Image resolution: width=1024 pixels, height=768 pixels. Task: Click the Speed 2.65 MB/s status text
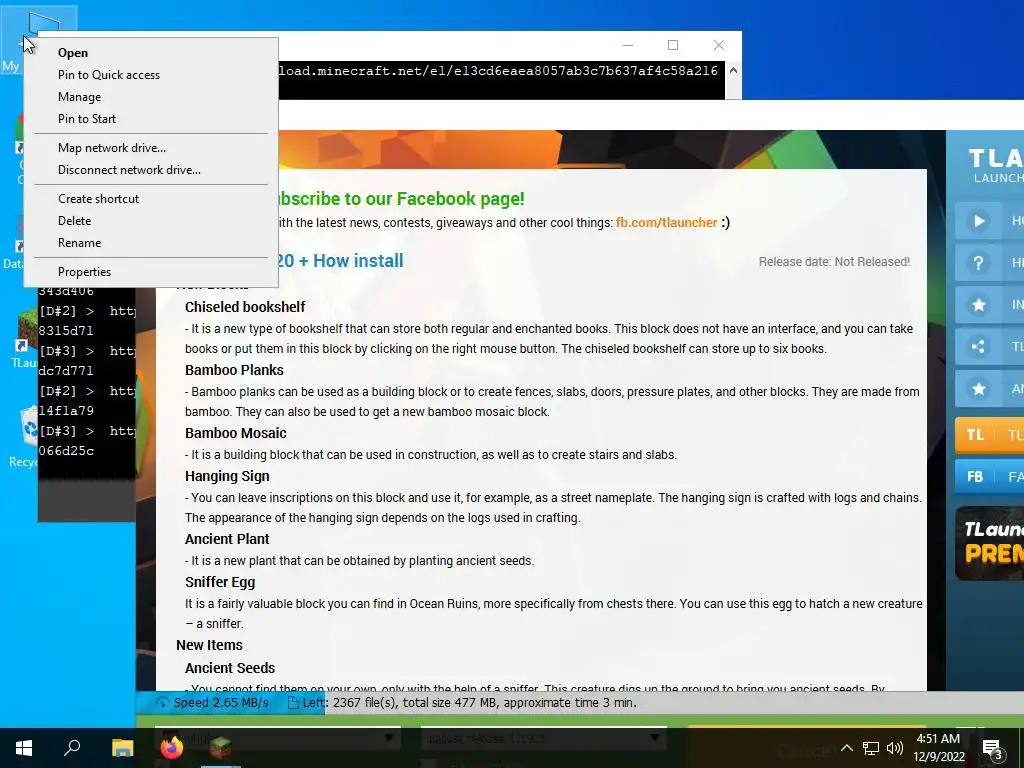click(x=221, y=703)
